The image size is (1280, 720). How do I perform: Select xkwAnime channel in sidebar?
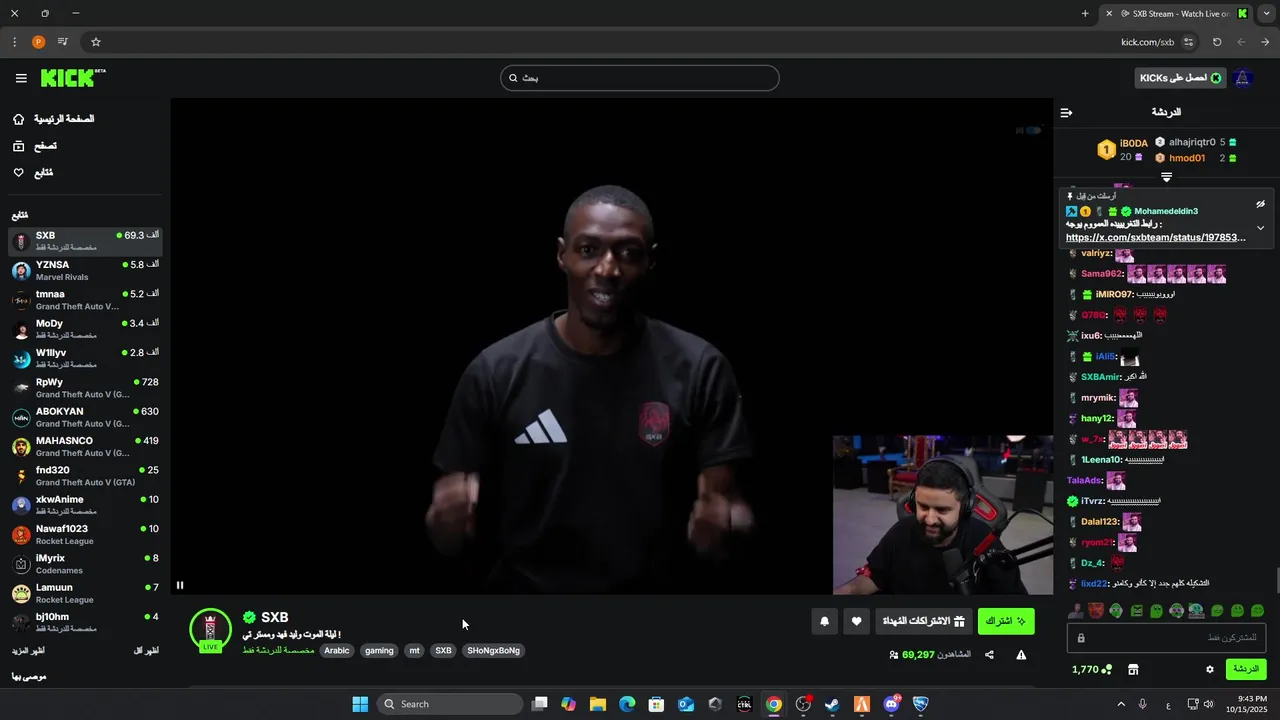(x=85, y=505)
